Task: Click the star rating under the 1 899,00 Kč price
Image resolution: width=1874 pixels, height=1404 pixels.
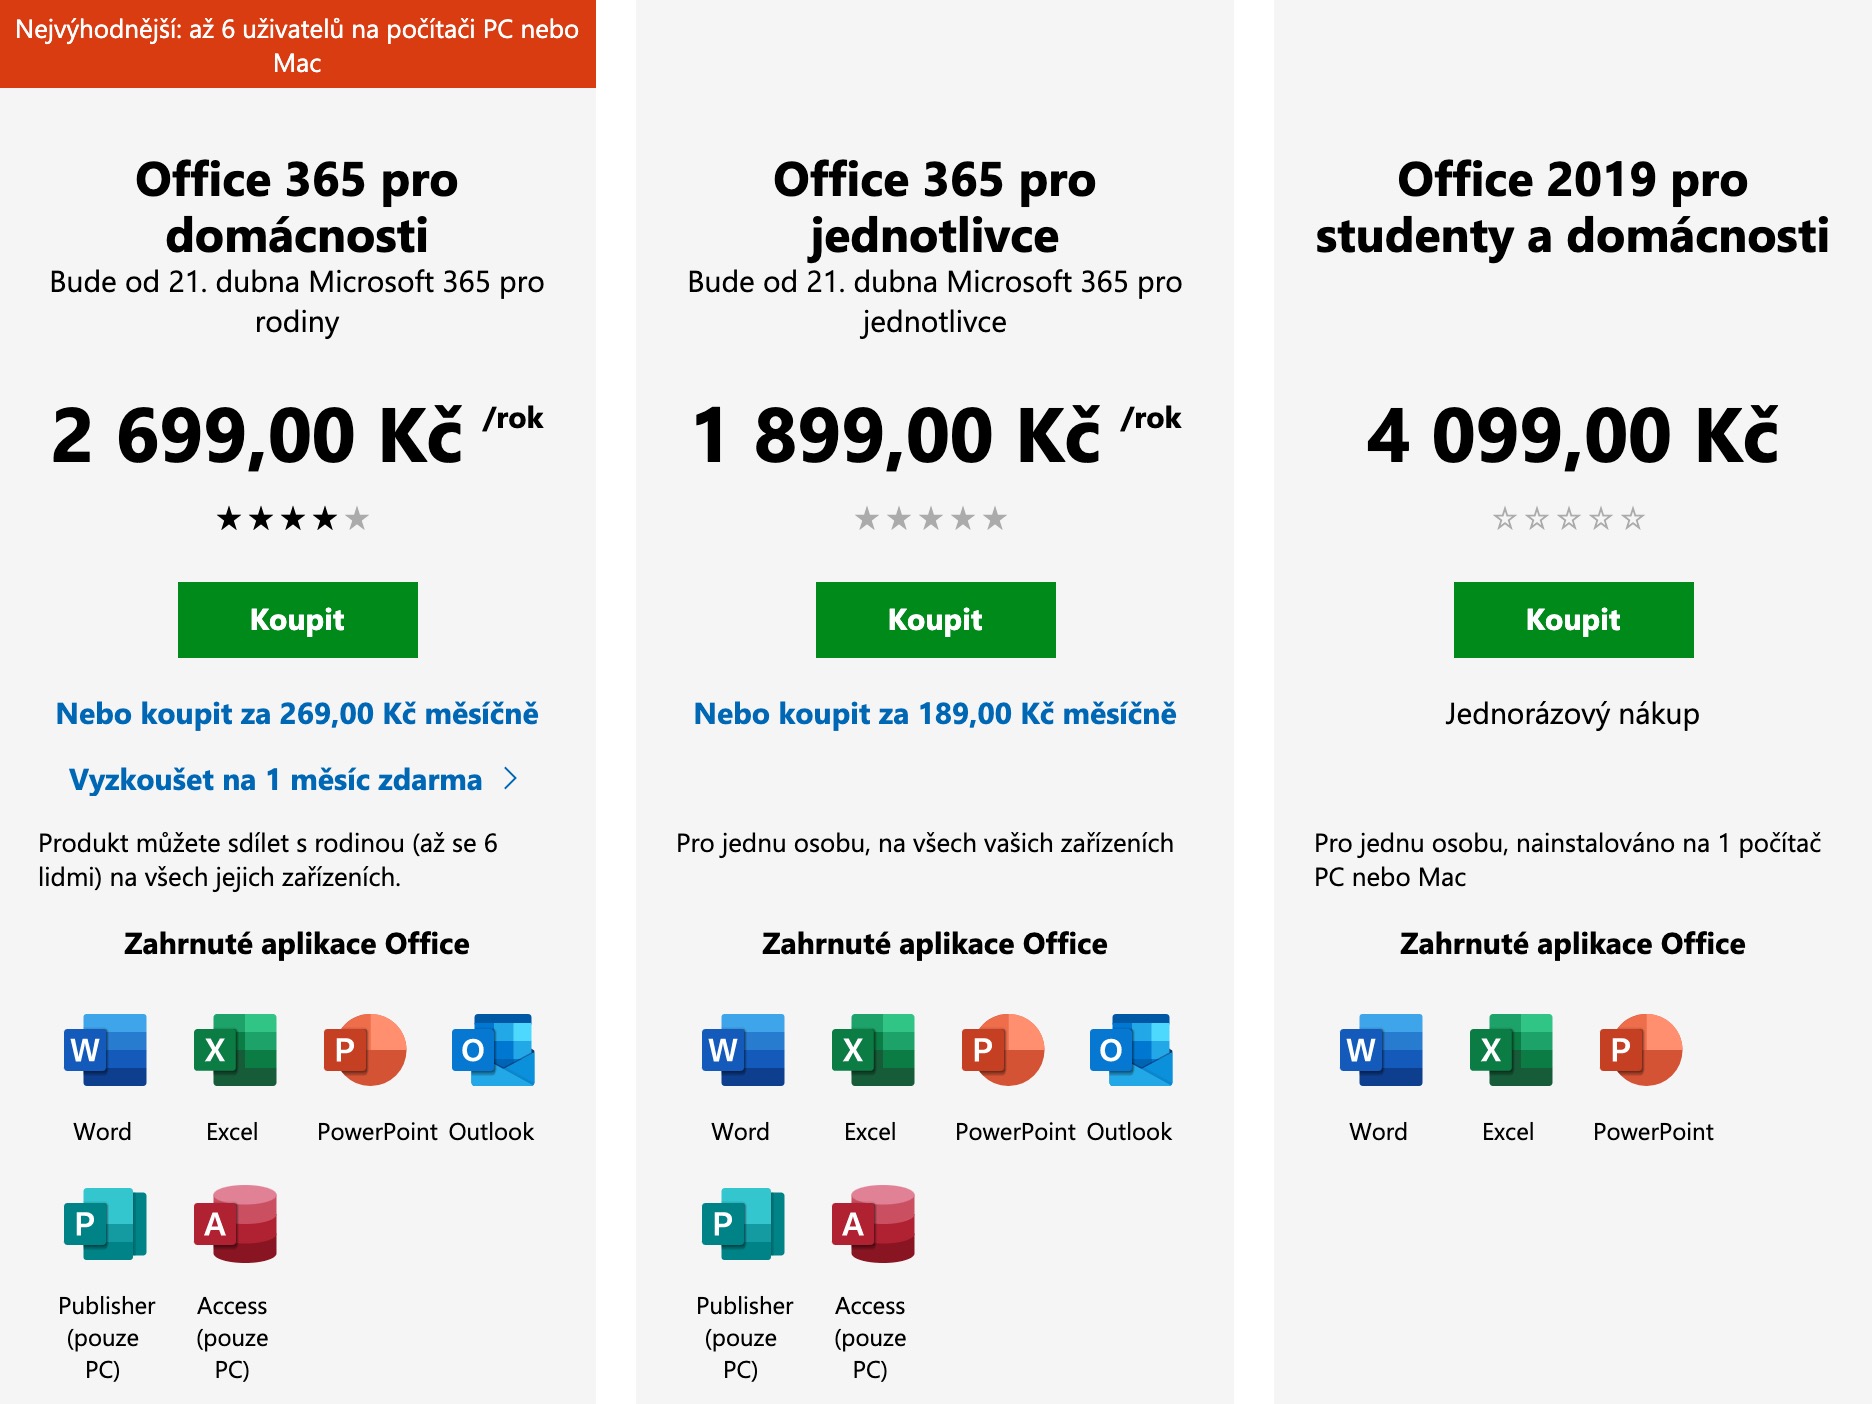Action: coord(931,519)
